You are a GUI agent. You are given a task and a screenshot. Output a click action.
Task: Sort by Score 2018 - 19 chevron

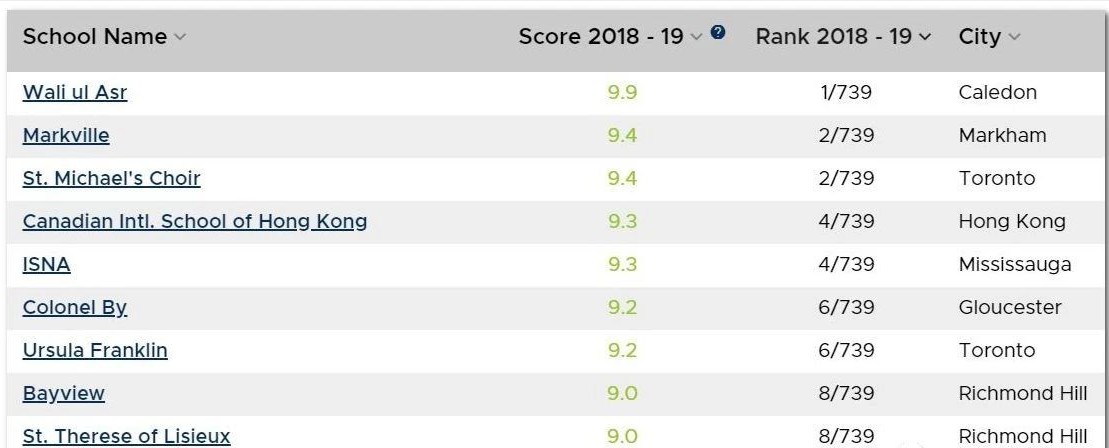(697, 37)
